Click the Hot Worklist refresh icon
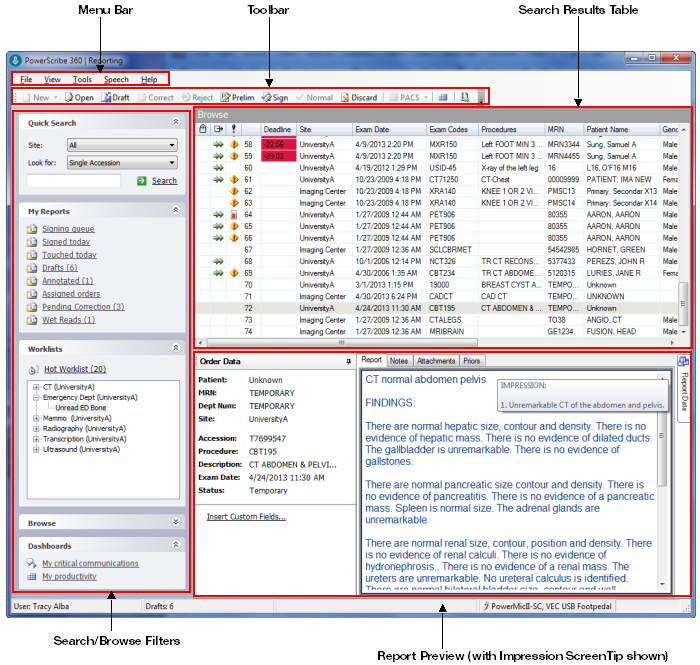This screenshot has height=665, width=700. (33, 370)
